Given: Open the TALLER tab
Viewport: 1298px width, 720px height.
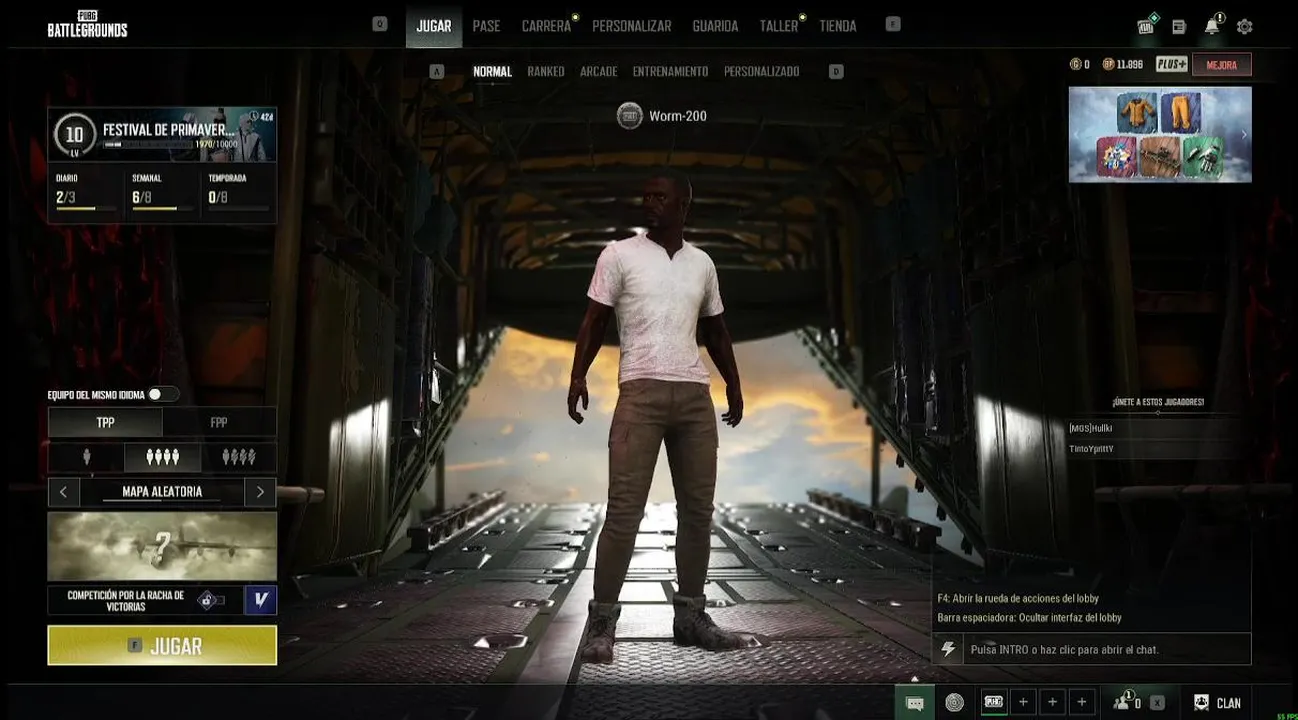Looking at the screenshot, I should [779, 26].
